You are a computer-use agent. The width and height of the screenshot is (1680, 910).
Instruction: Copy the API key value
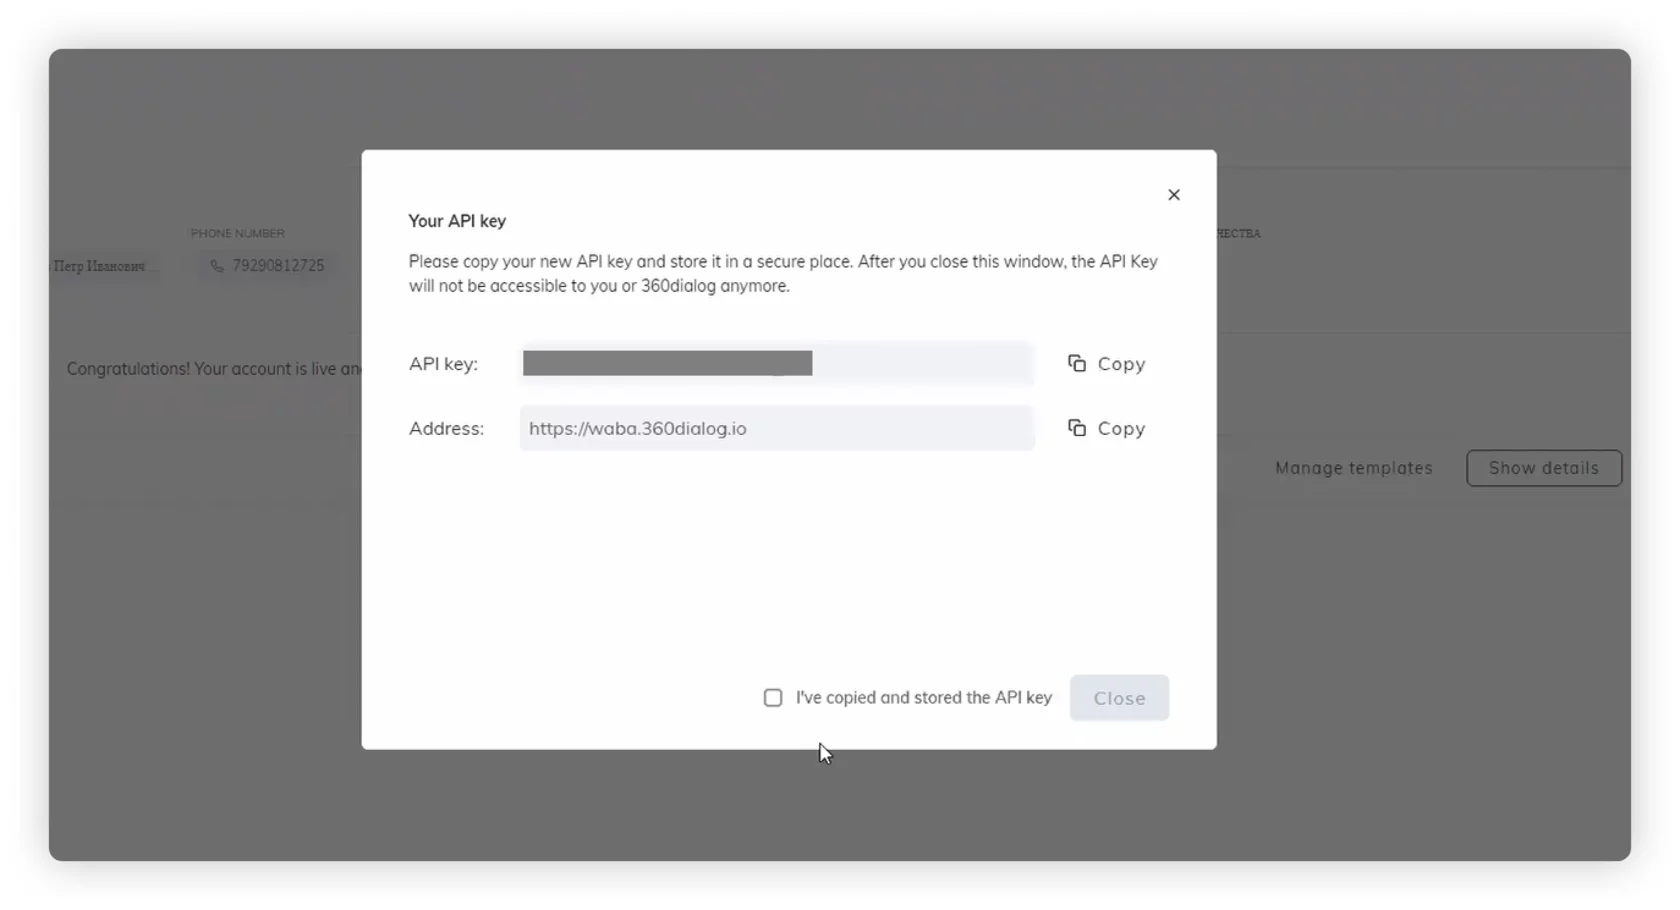point(1106,364)
